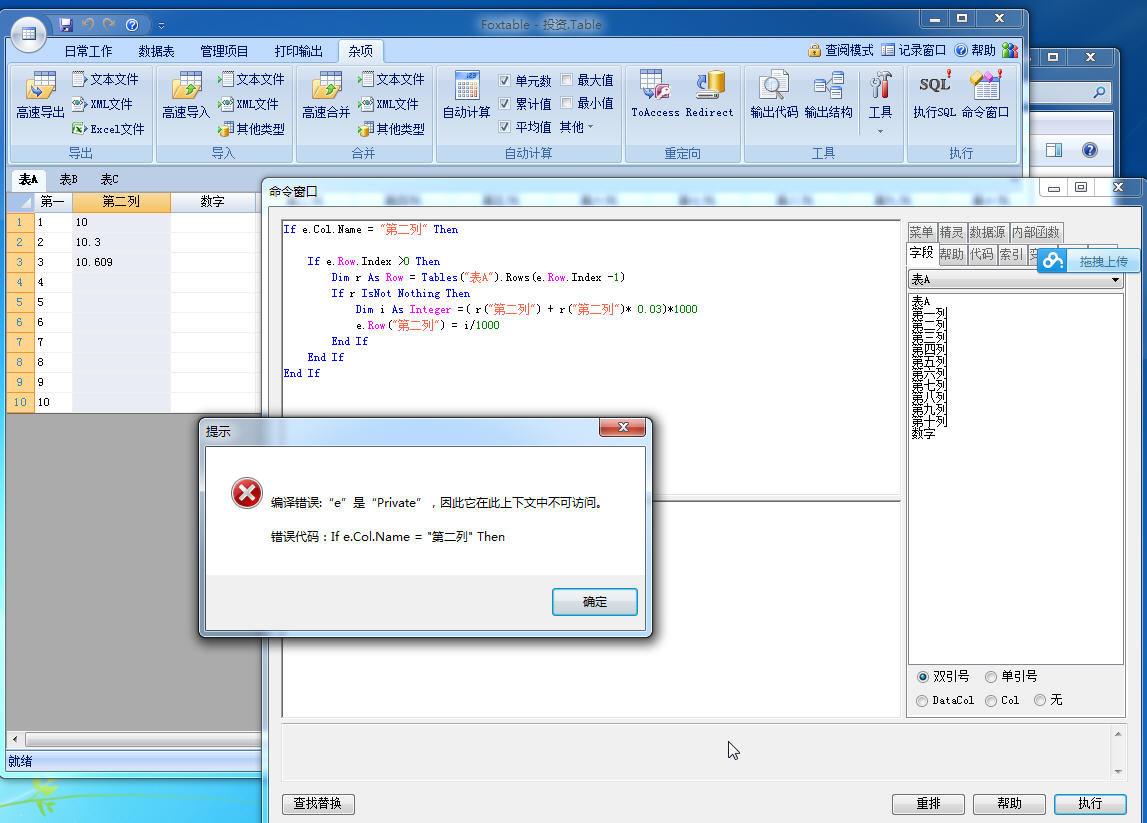Image resolution: width=1147 pixels, height=823 pixels.
Task: Click the redo arrow in quick access toolbar
Action: click(x=110, y=25)
